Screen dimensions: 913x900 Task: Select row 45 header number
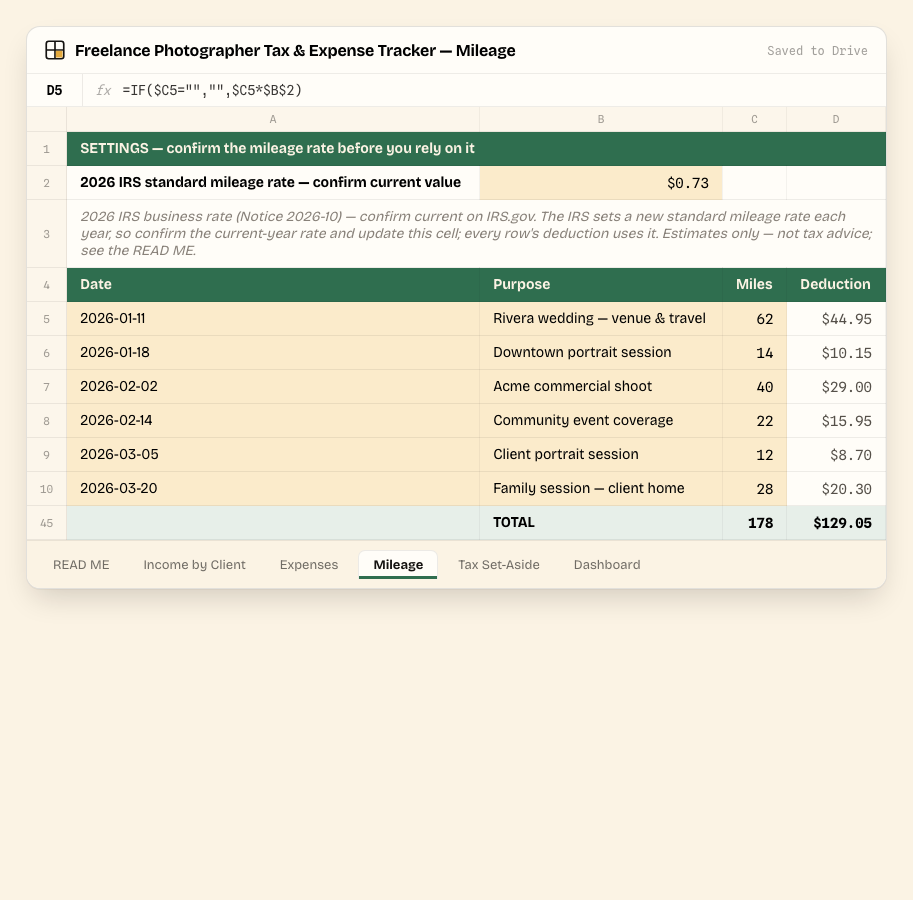[x=47, y=523]
